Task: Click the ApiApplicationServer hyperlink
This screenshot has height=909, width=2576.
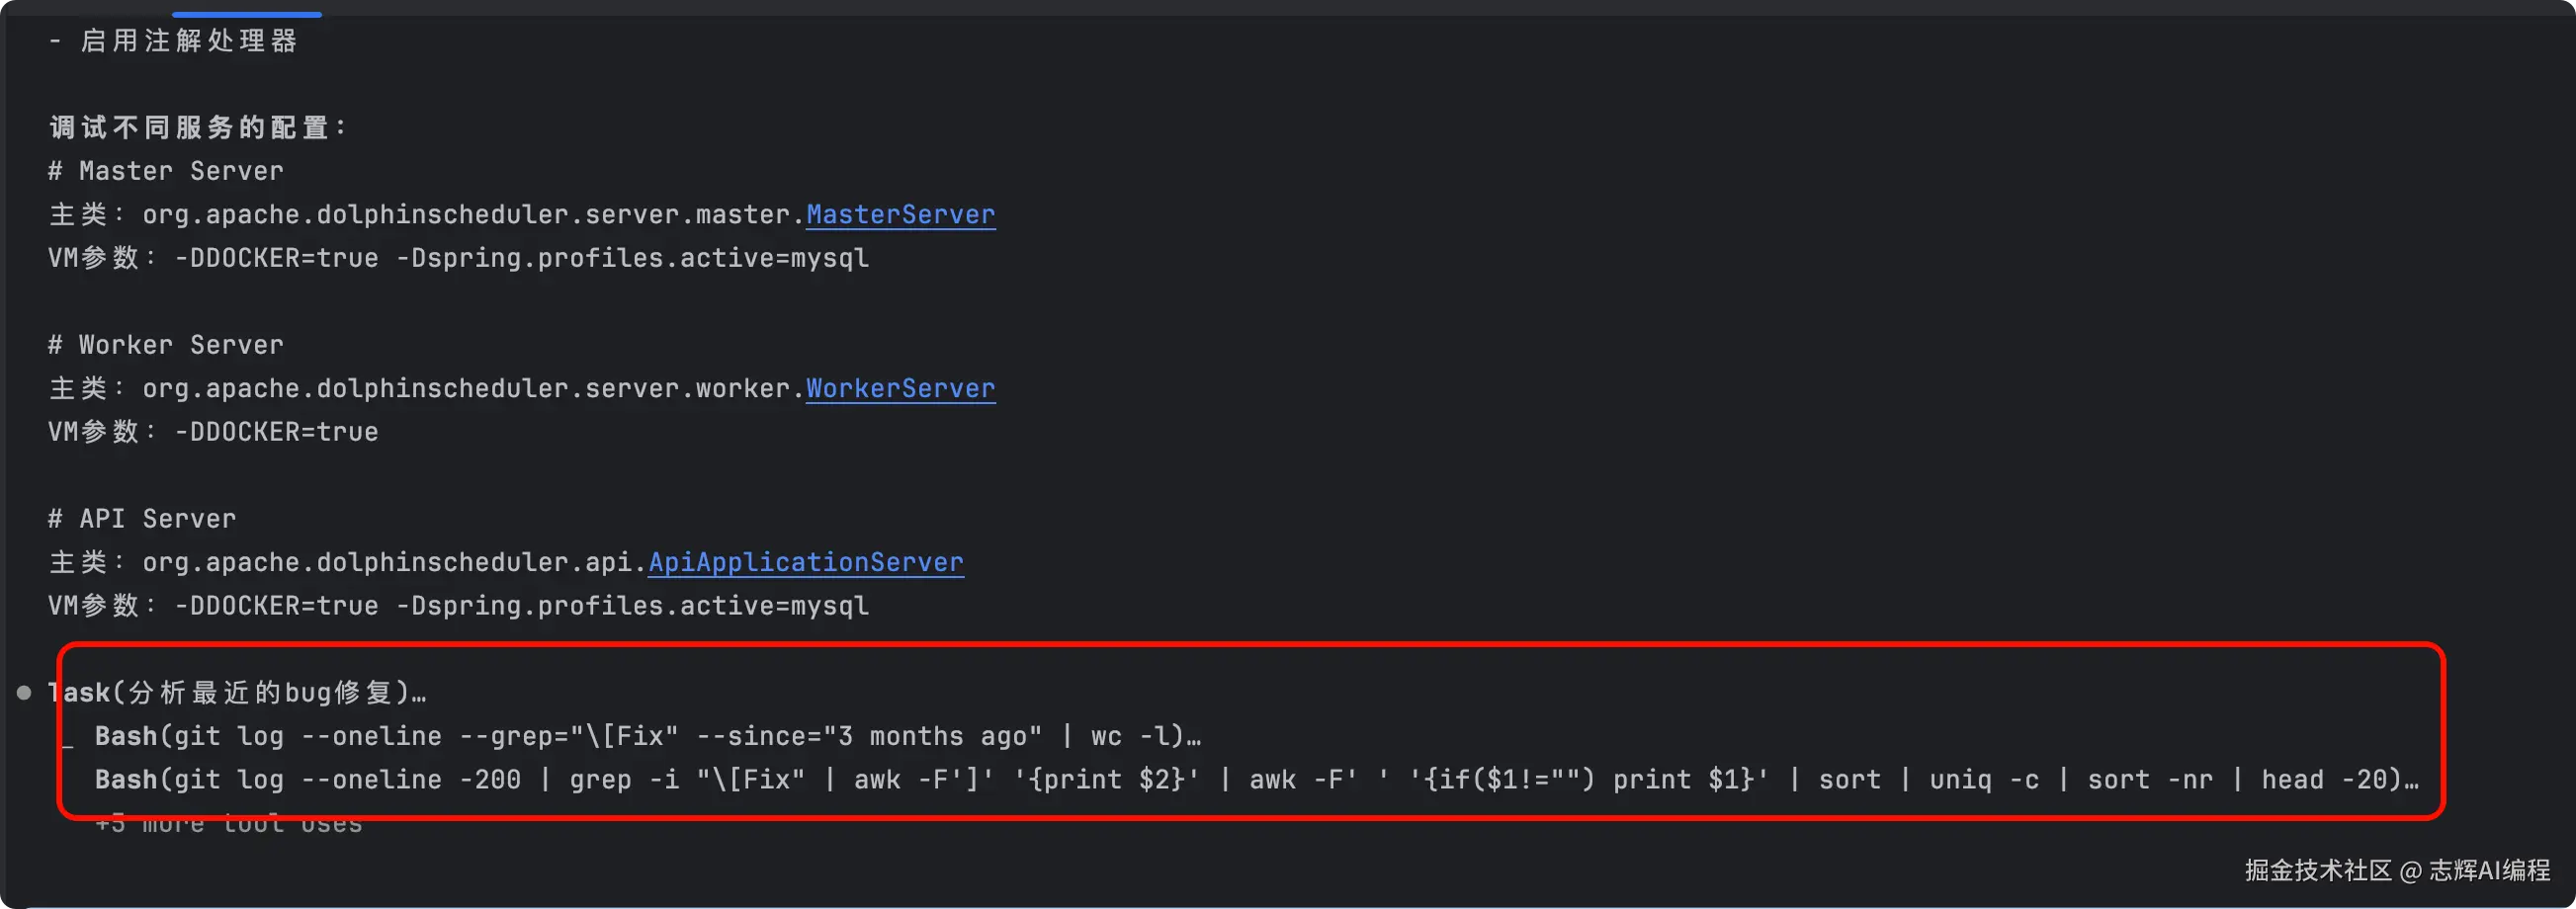Action: (x=805, y=563)
